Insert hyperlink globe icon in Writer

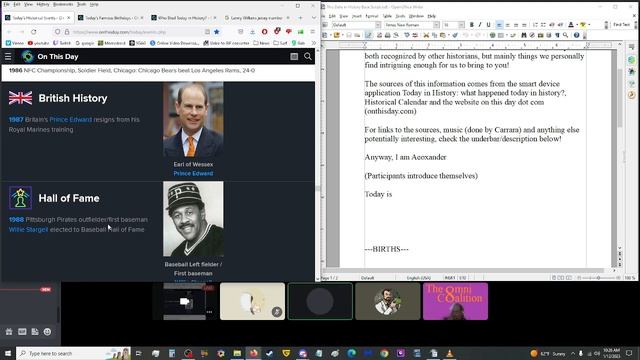(x=492, y=36)
